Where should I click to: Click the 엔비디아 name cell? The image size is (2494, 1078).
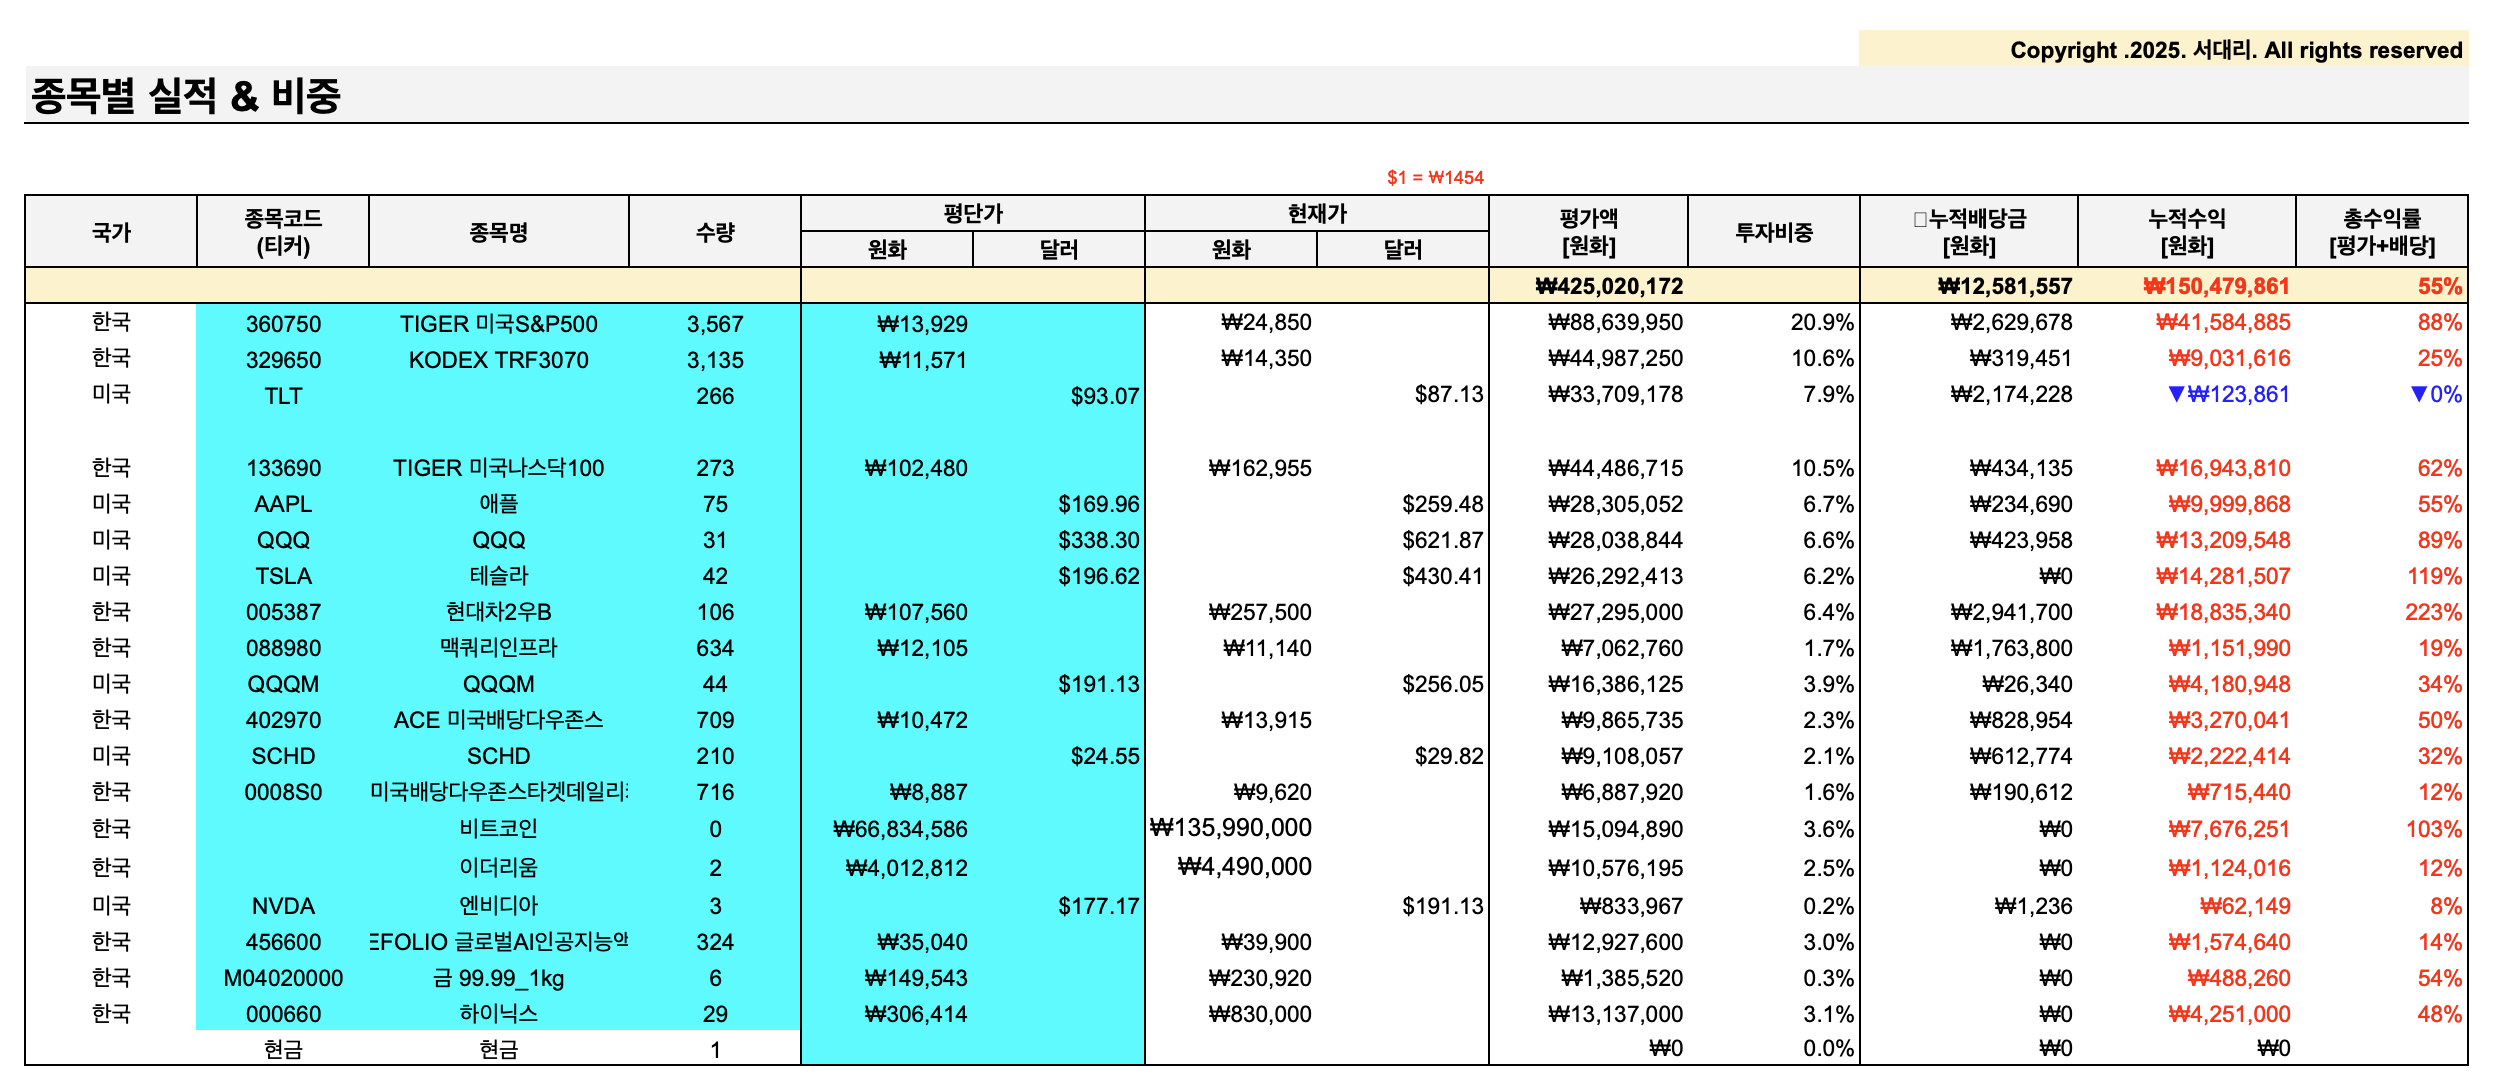pyautogui.click(x=498, y=906)
